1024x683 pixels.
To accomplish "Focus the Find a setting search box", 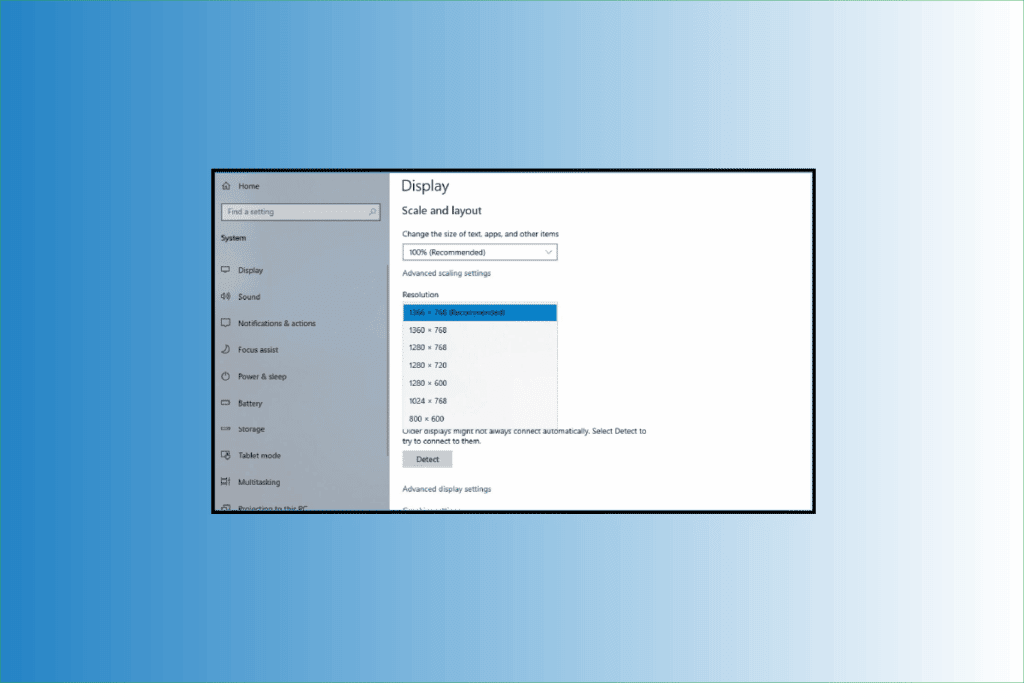I will (300, 212).
